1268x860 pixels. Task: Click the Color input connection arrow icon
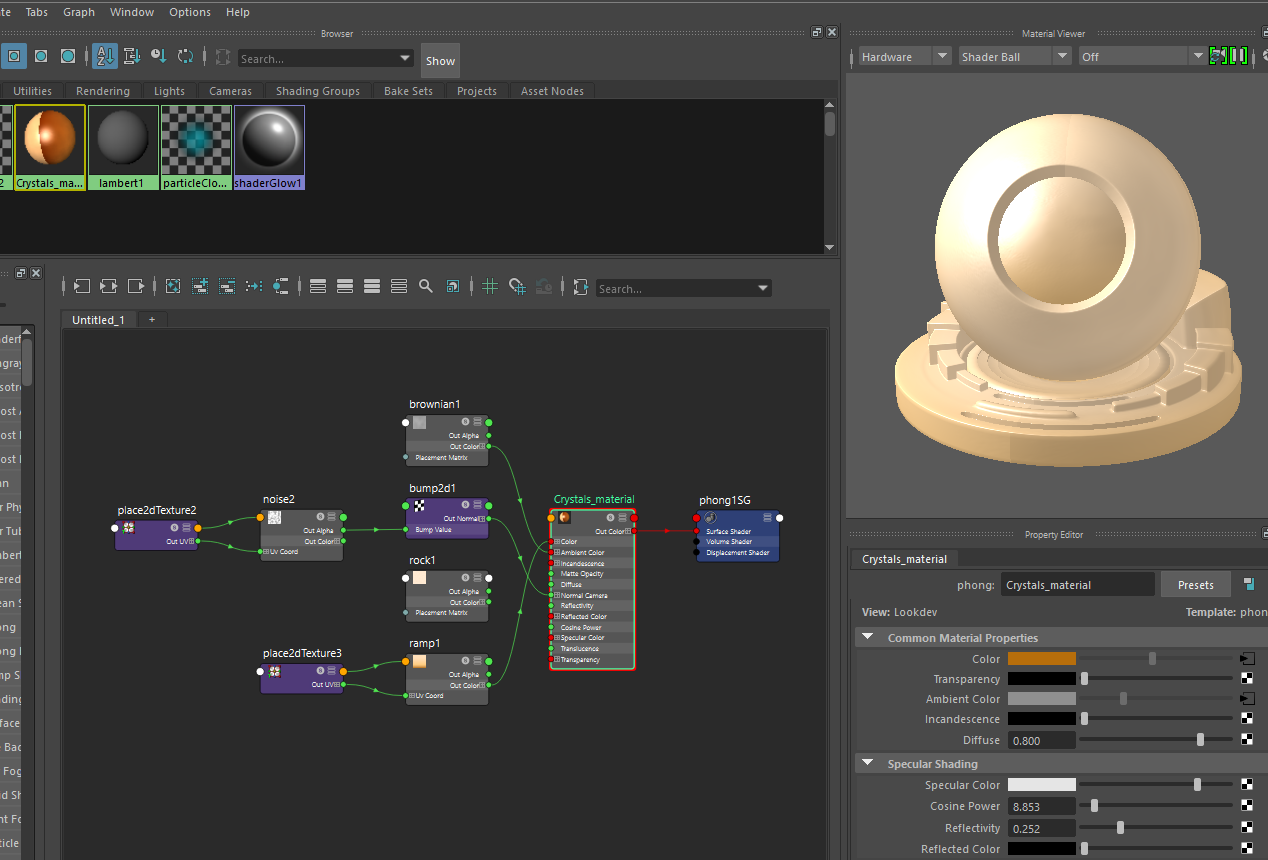click(x=1247, y=659)
